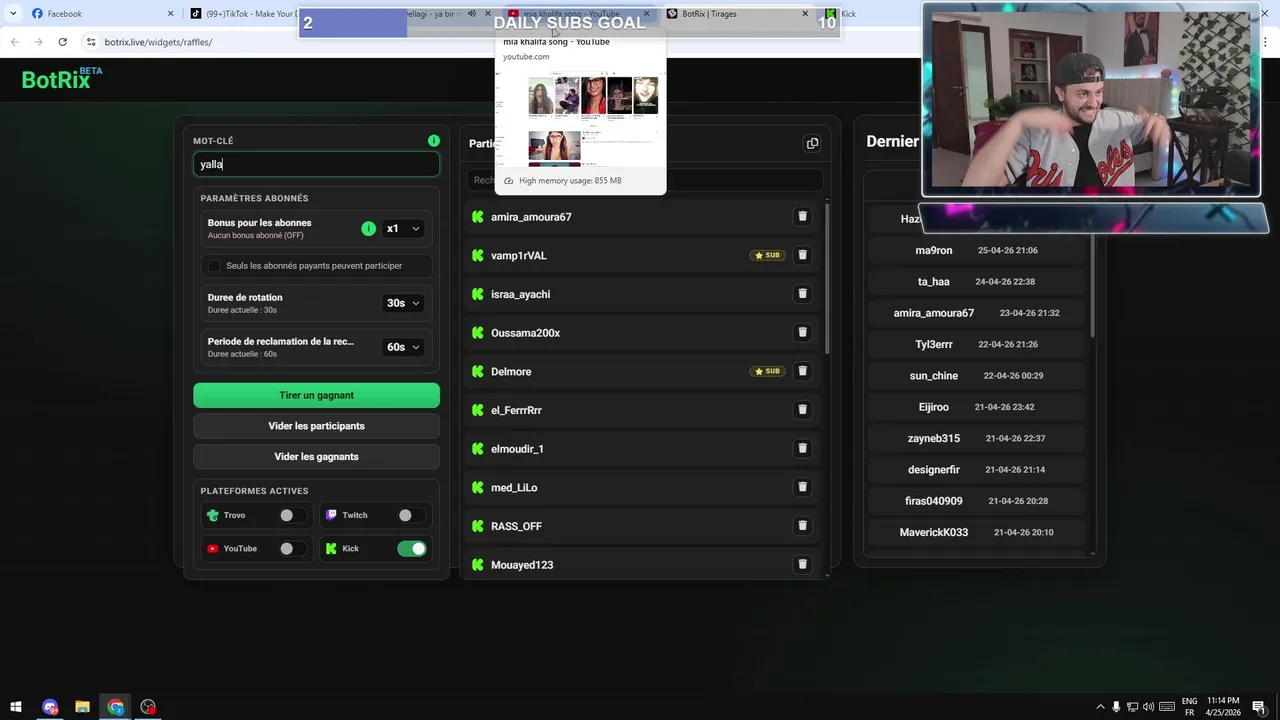
Task: Click winners list scrollbar
Action: click(1092, 285)
